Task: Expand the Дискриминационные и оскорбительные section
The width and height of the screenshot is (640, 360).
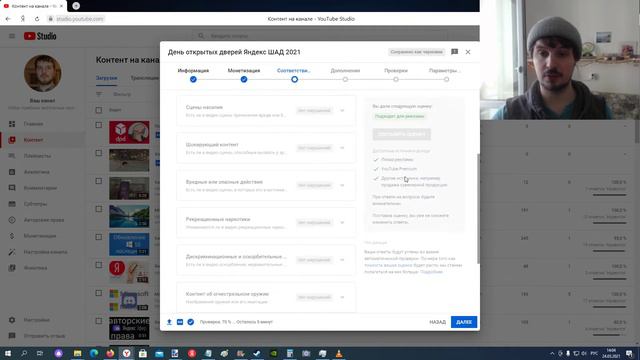Action: [342, 260]
